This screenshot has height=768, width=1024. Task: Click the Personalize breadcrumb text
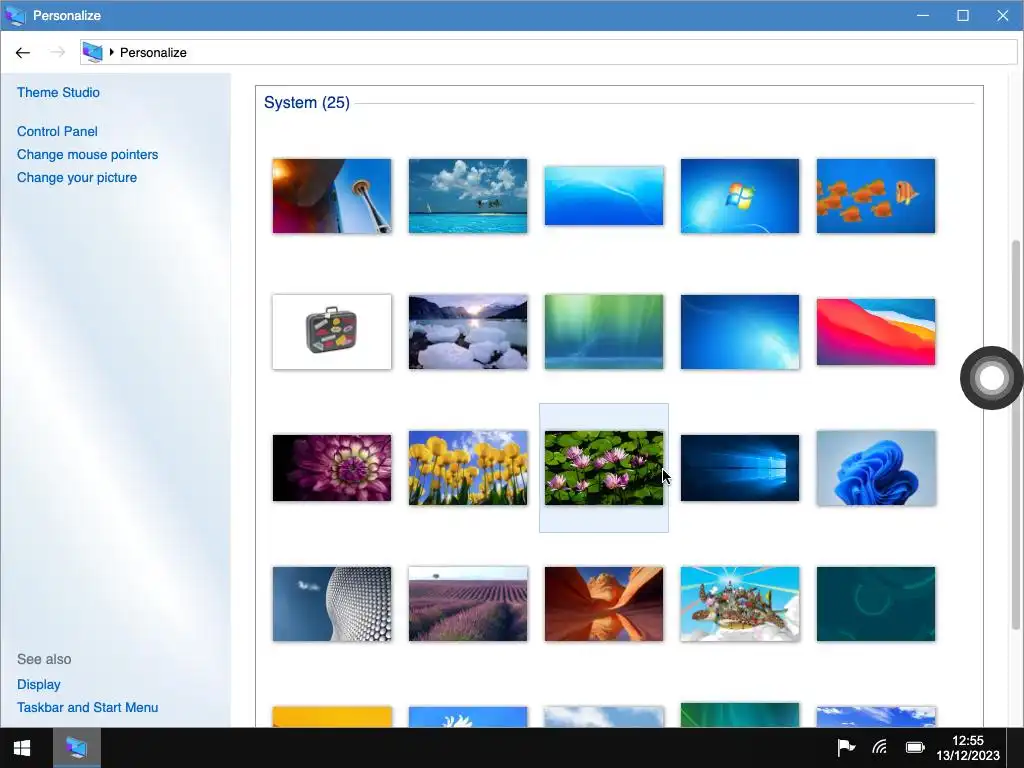[153, 53]
